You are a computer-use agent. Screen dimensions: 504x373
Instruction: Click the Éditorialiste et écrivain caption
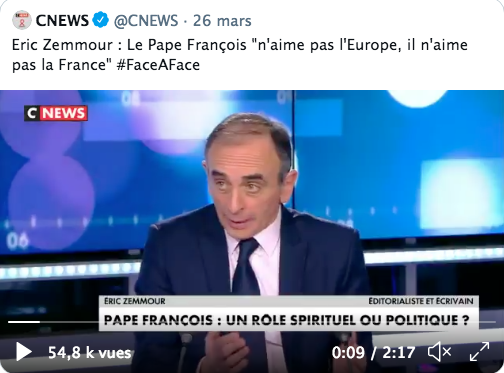coord(421,301)
